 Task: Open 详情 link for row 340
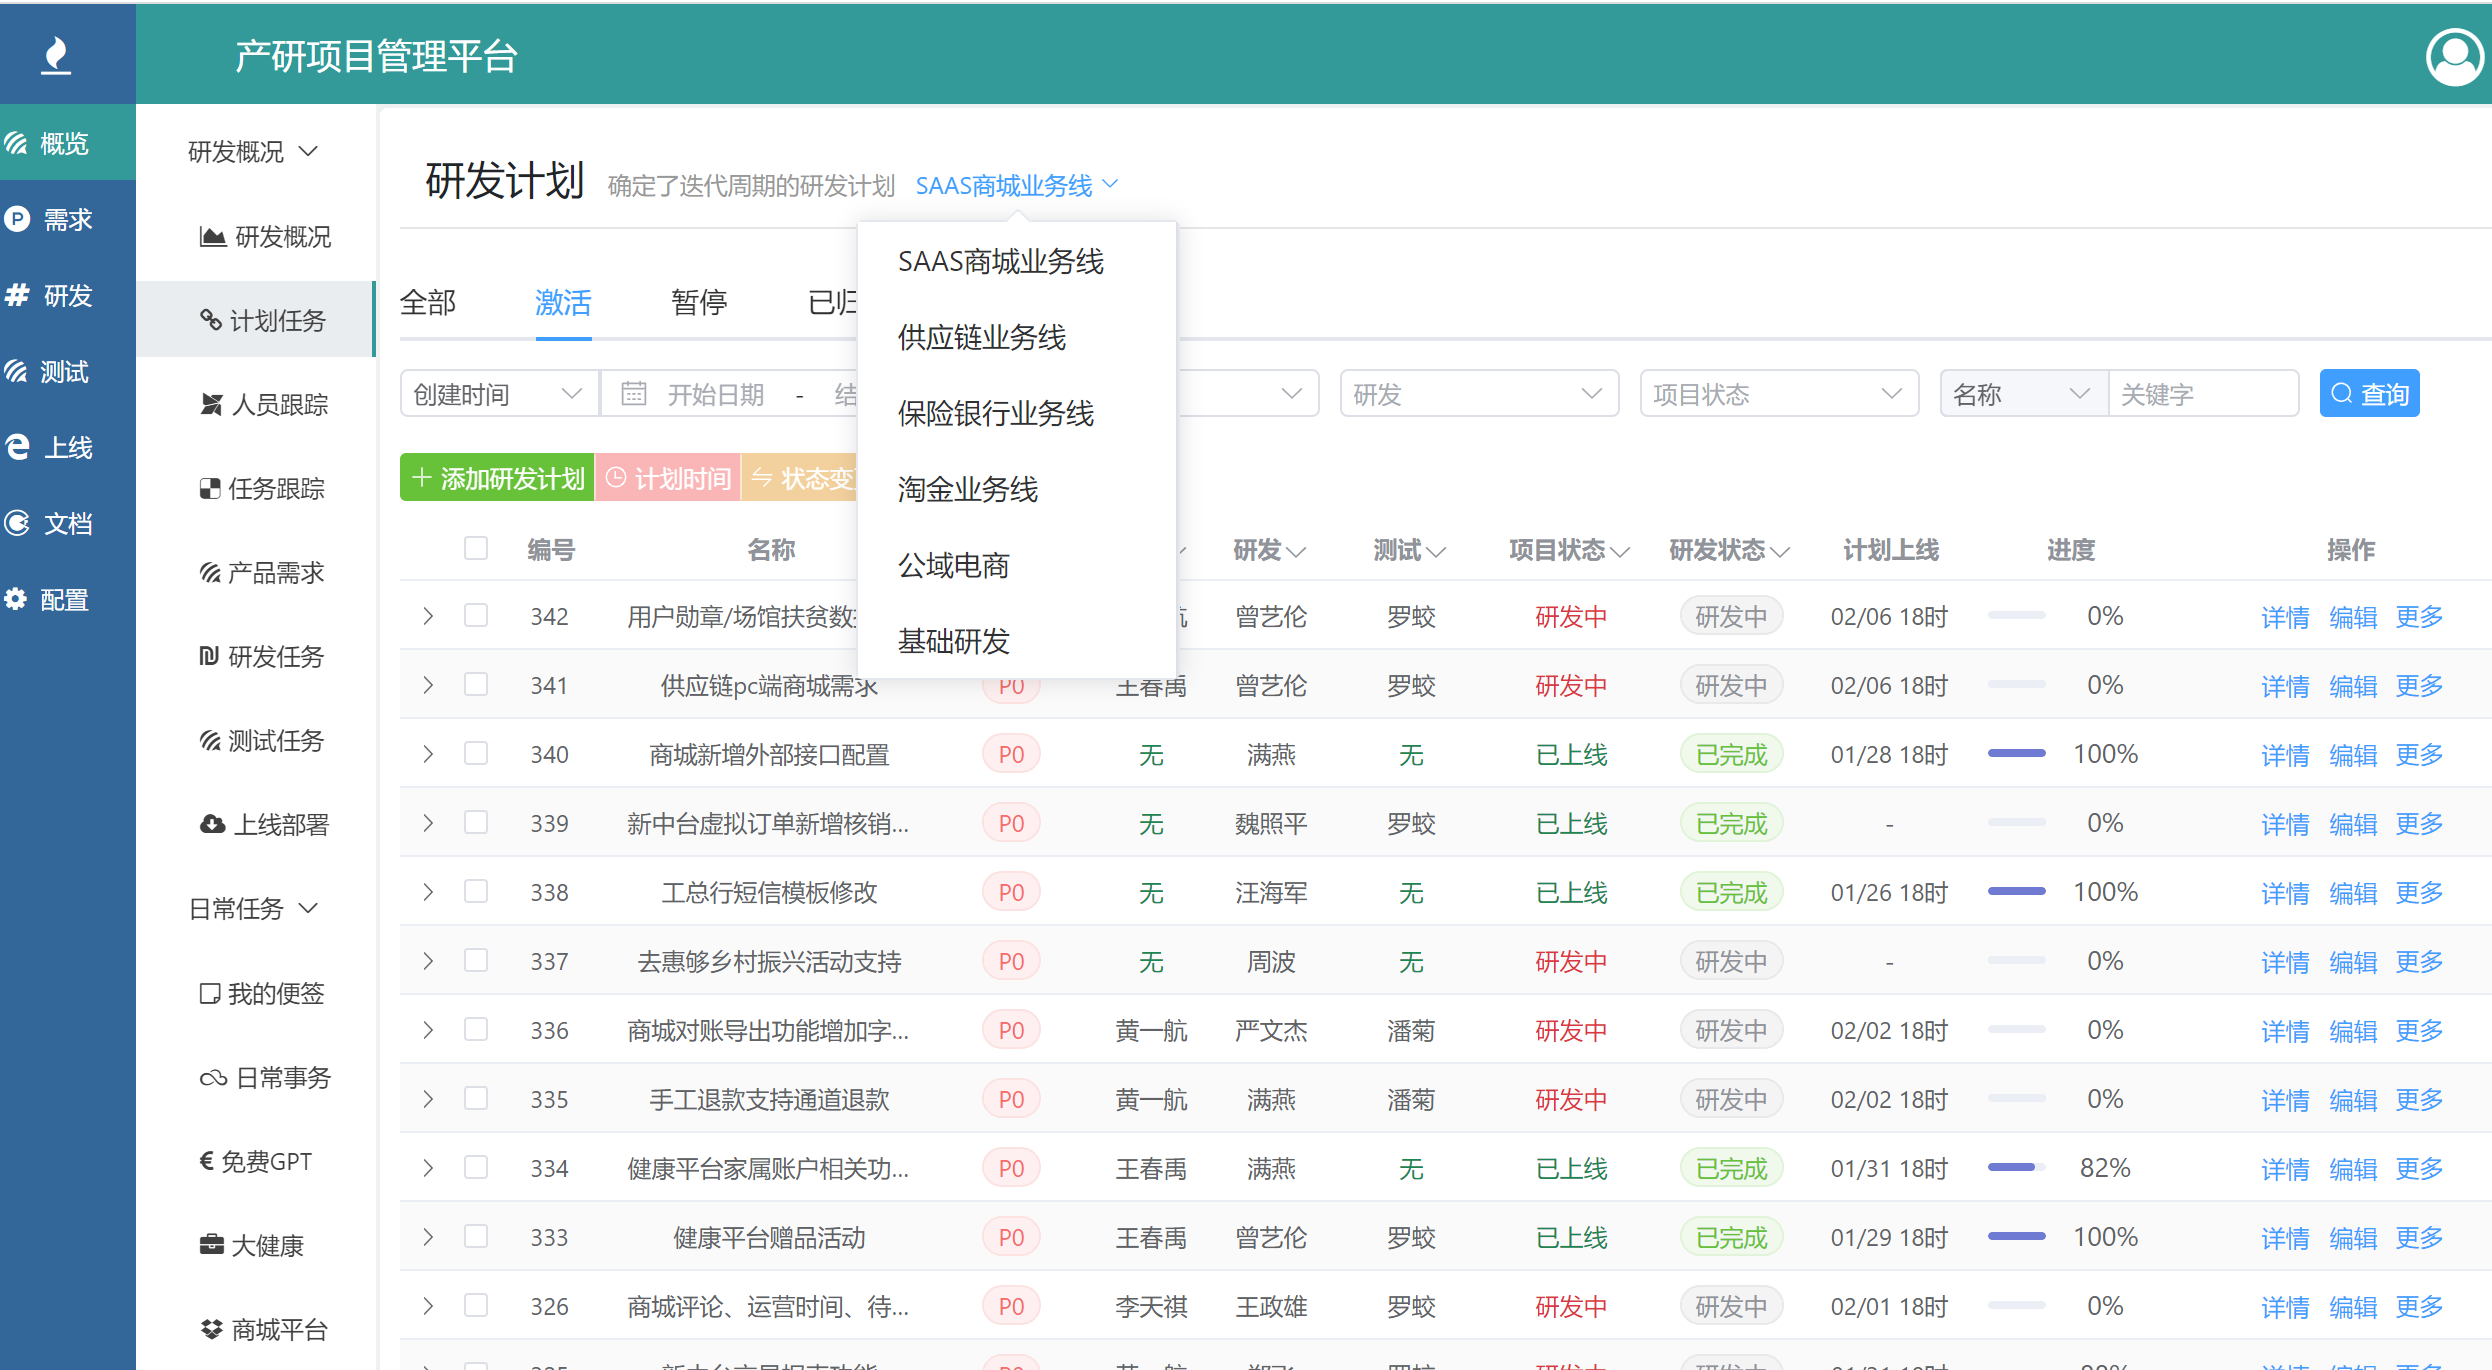pos(2285,755)
